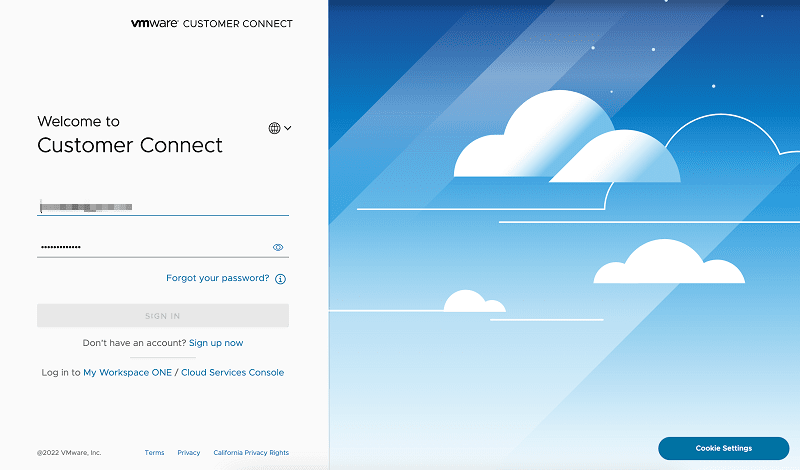Toggle password visibility eye icon
Screen dimensions: 800x470
[278, 248]
